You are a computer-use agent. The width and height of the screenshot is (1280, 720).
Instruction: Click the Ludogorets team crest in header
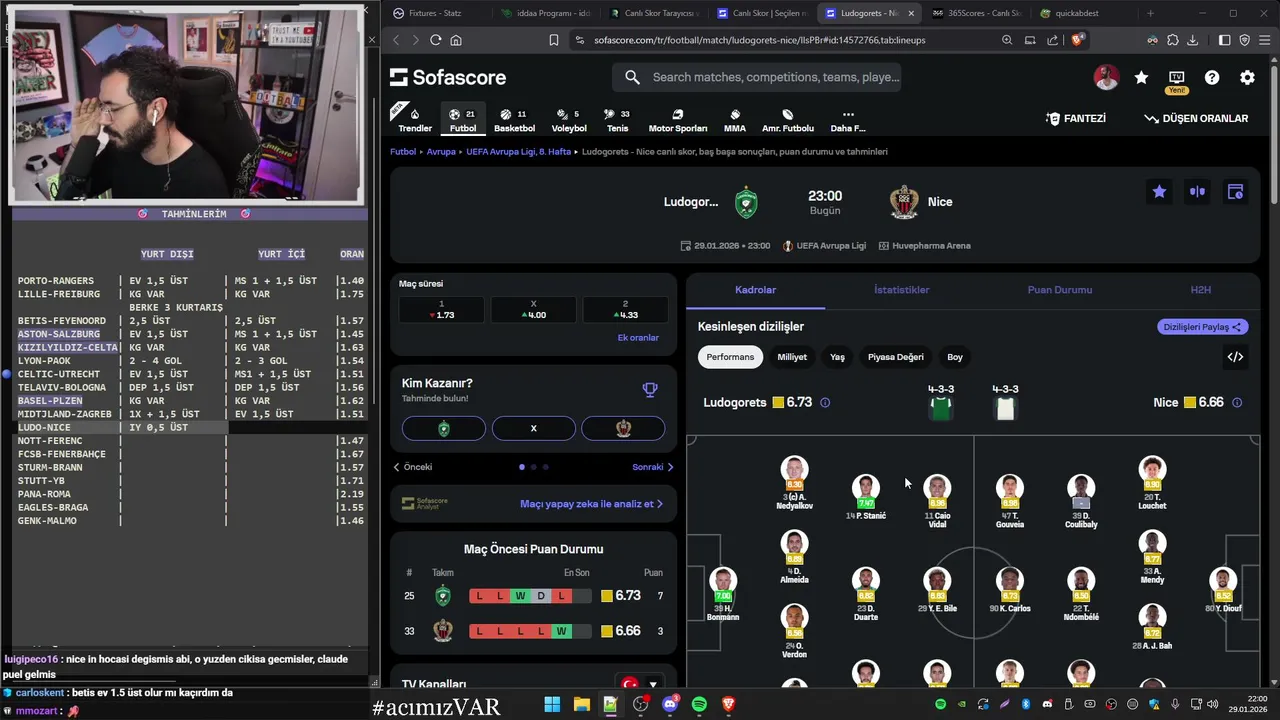tap(746, 202)
